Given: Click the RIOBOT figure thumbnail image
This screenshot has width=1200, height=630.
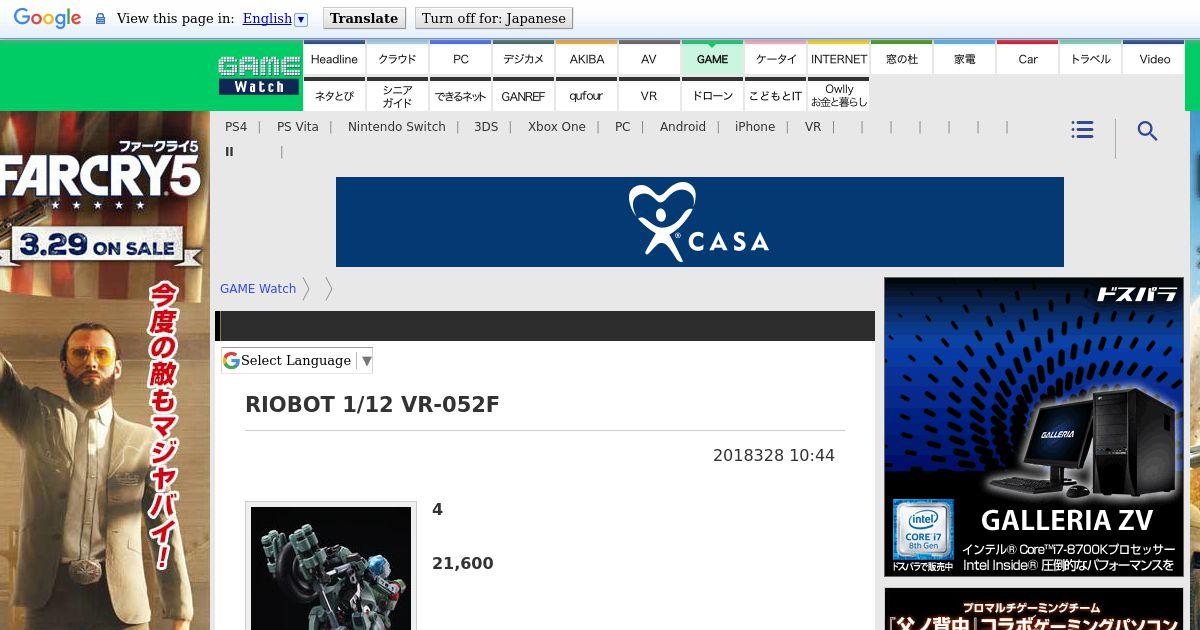Looking at the screenshot, I should point(331,567).
